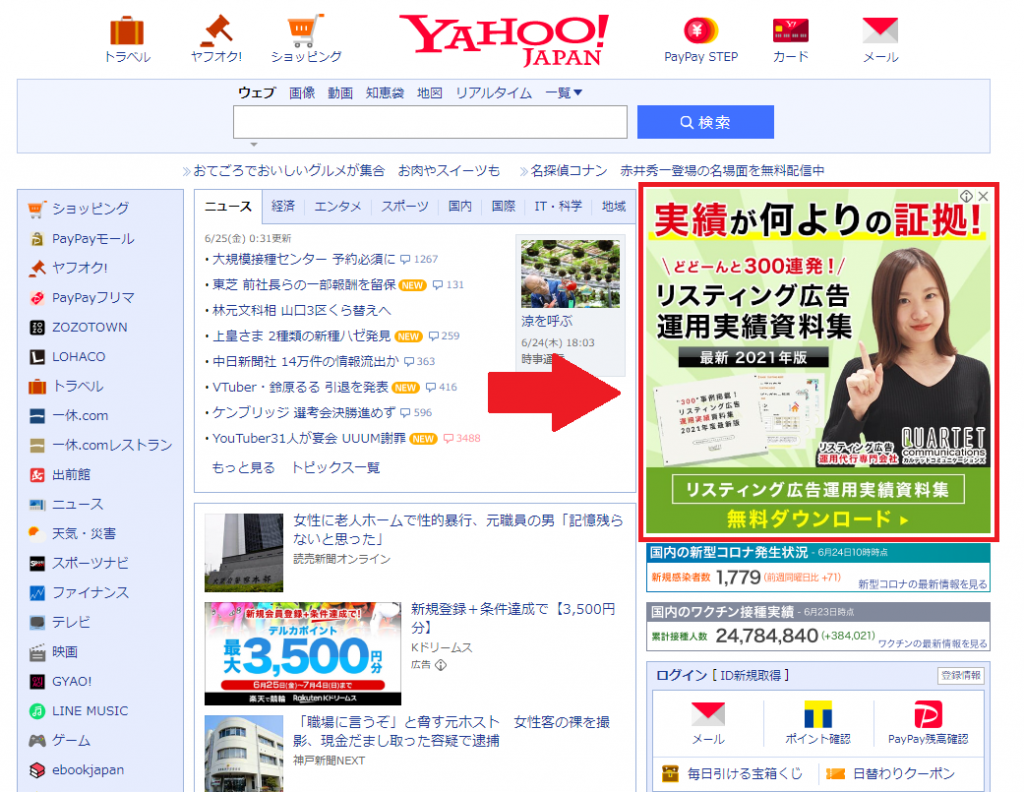The width and height of the screenshot is (1024, 792).
Task: Switch to the 国際 news tab
Action: point(504,206)
